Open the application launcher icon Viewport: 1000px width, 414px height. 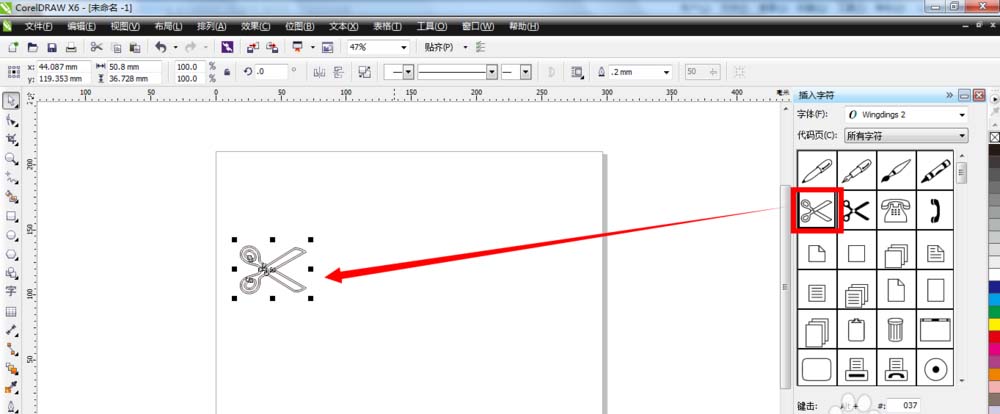(297, 47)
